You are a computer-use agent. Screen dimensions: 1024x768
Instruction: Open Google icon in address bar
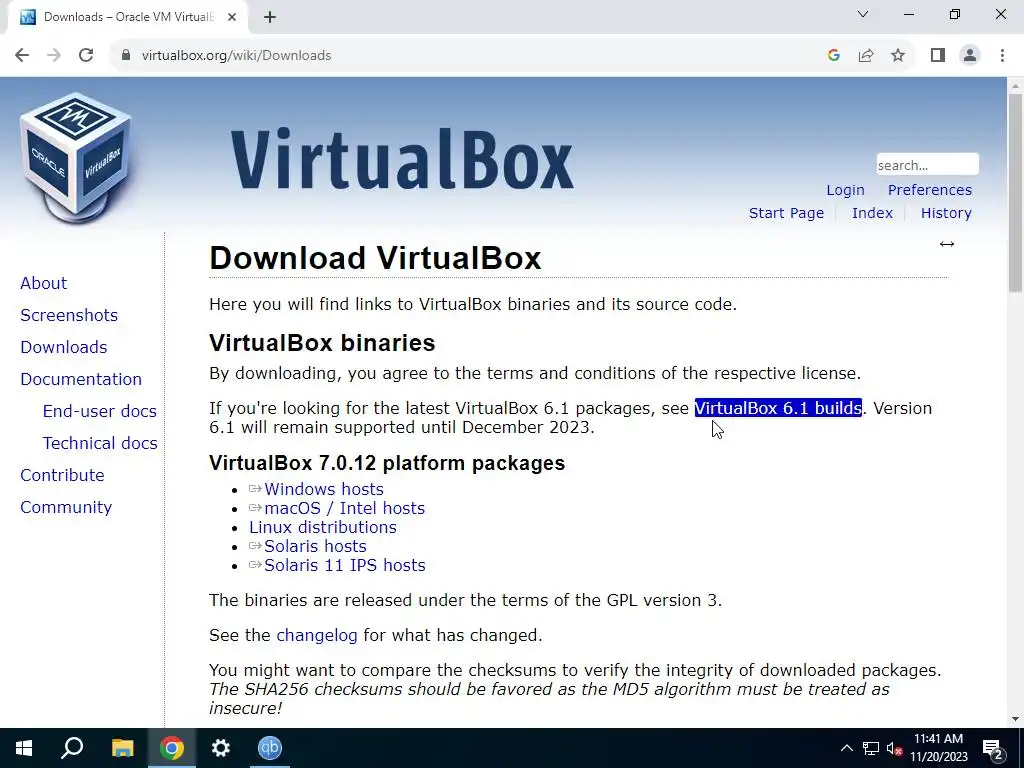(833, 56)
